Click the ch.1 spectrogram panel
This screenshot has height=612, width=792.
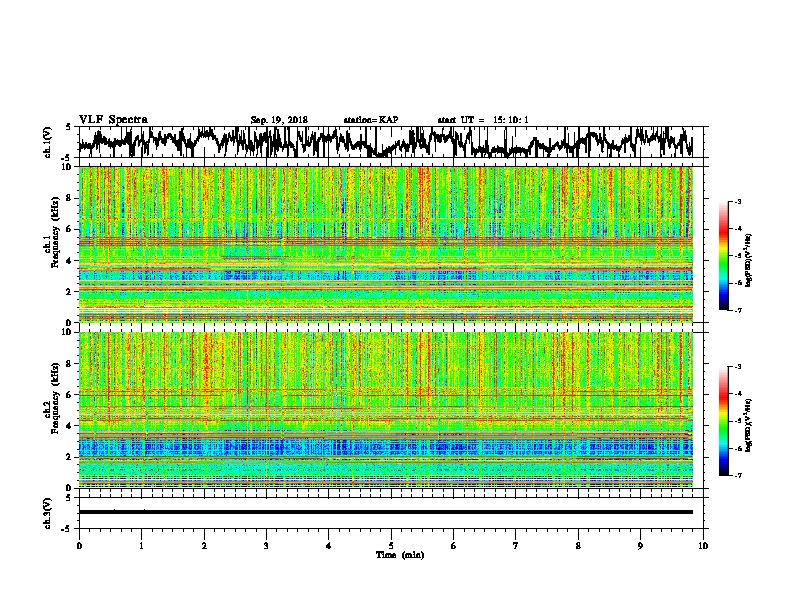(386, 244)
